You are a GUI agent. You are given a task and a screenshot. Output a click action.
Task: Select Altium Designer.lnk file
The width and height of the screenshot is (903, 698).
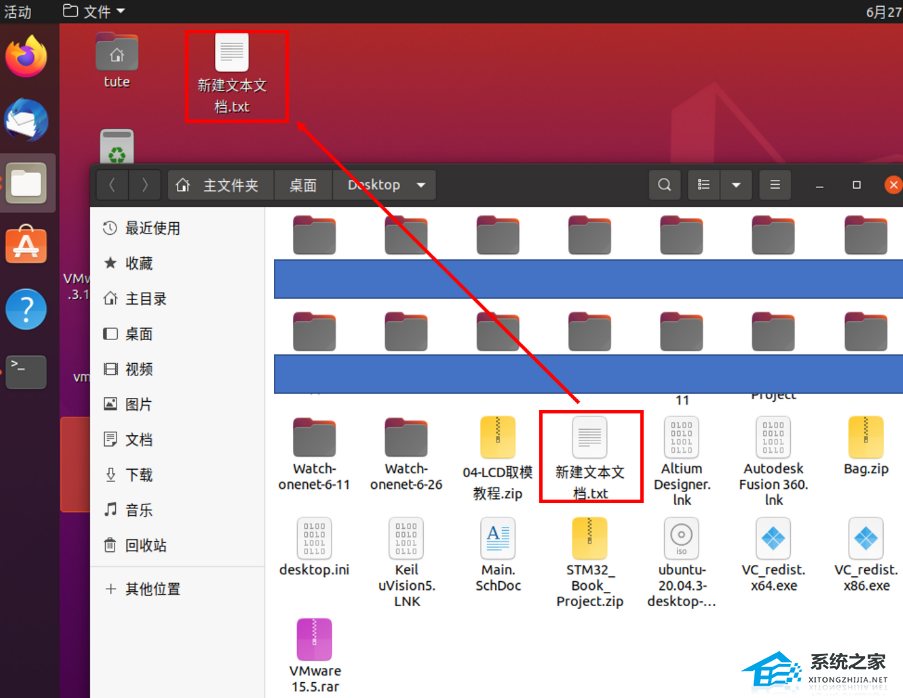(682, 461)
